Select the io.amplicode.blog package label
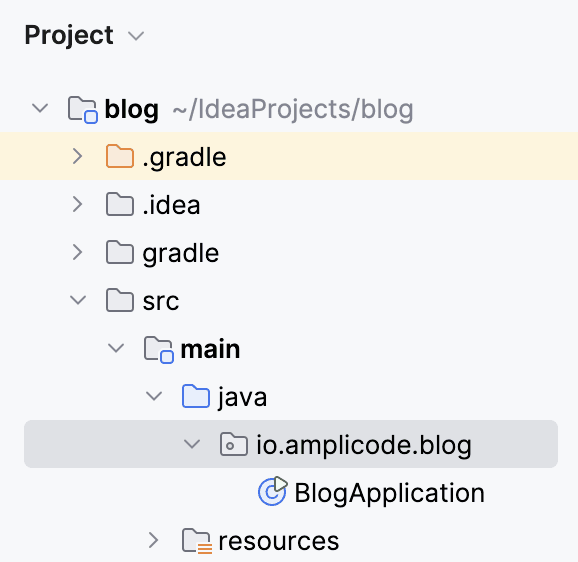This screenshot has width=578, height=562. pos(364,445)
